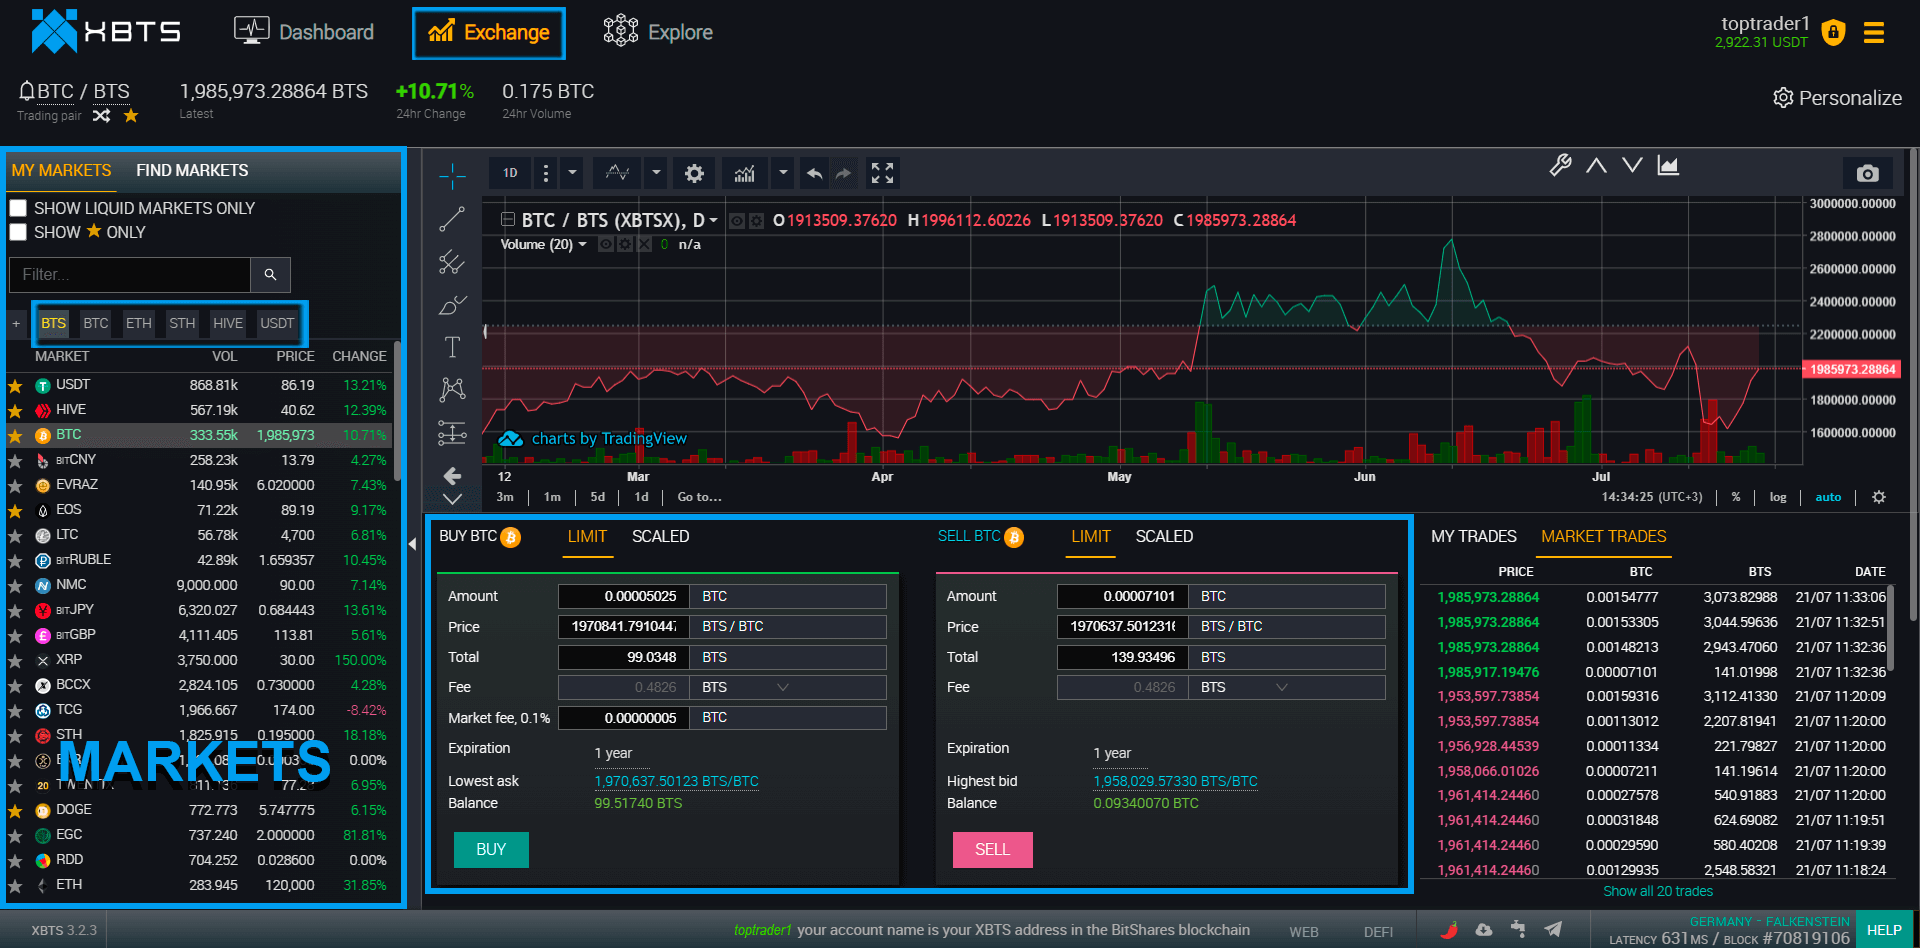
Task: Select the ETH base market tab
Action: tap(138, 323)
